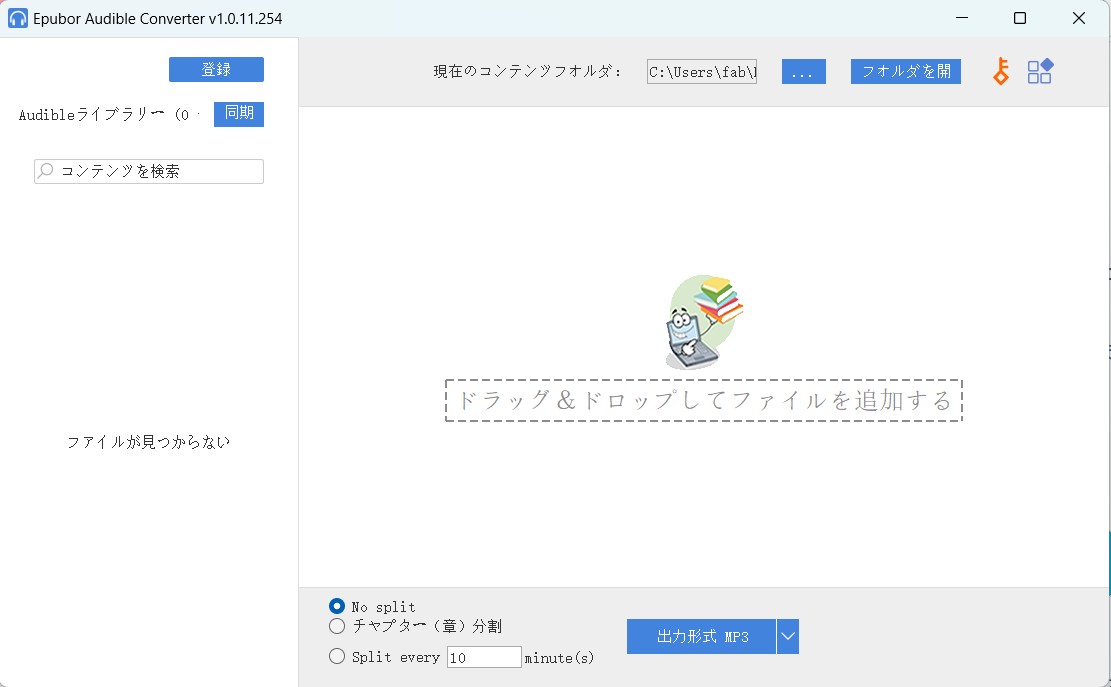This screenshot has height=687, width=1111.
Task: Click the フォルダを開 open folder button
Action: tap(906, 72)
